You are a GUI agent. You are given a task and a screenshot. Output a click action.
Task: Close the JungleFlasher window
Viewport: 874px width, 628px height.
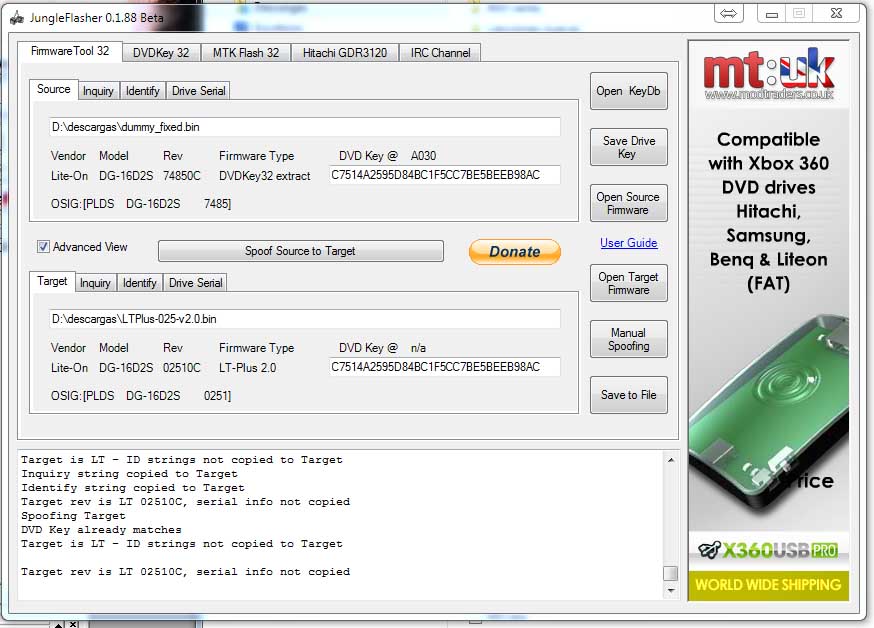click(836, 13)
